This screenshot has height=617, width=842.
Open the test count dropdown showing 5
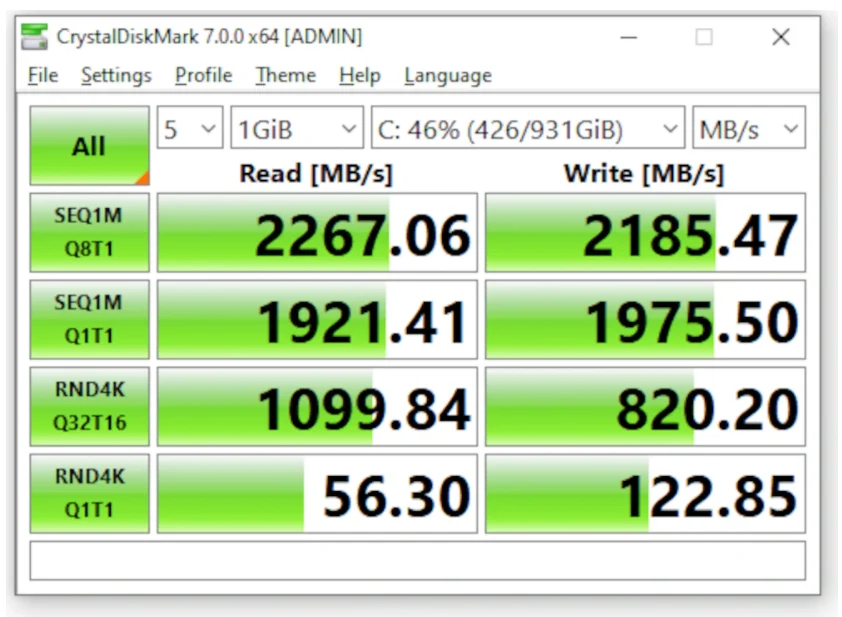pyautogui.click(x=190, y=127)
